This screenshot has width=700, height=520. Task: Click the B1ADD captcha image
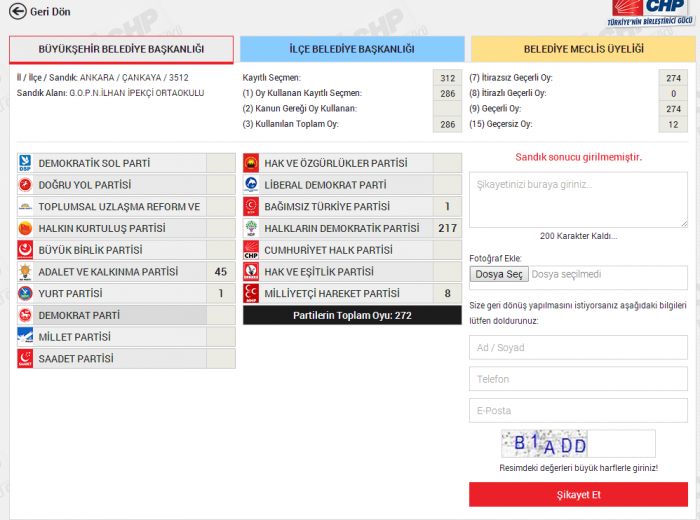click(x=544, y=443)
